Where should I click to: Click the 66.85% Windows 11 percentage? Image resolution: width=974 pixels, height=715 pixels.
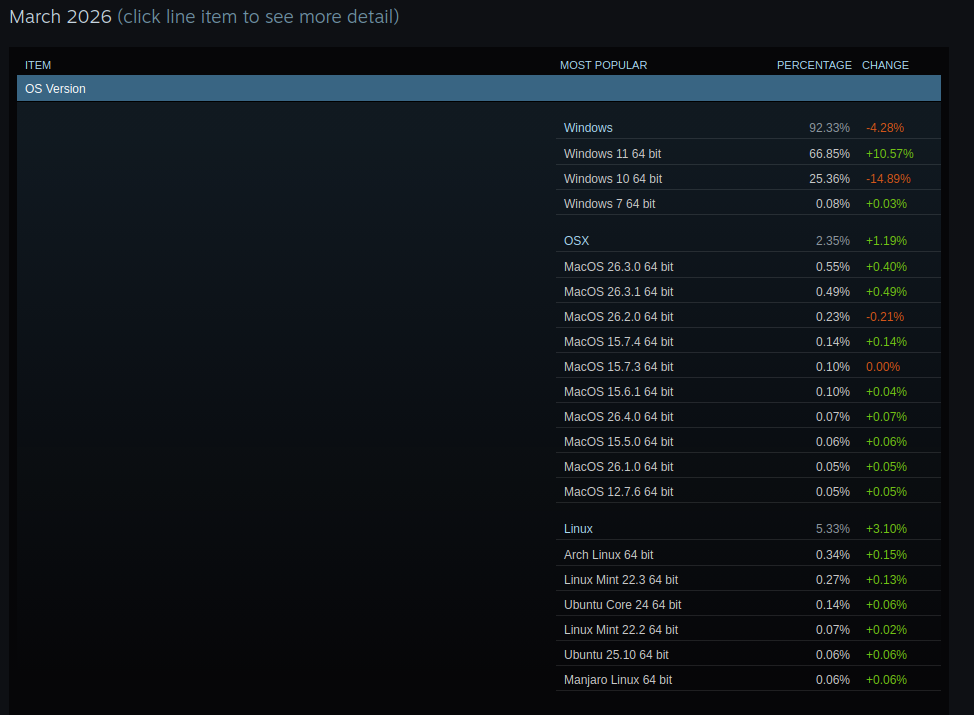click(x=829, y=153)
